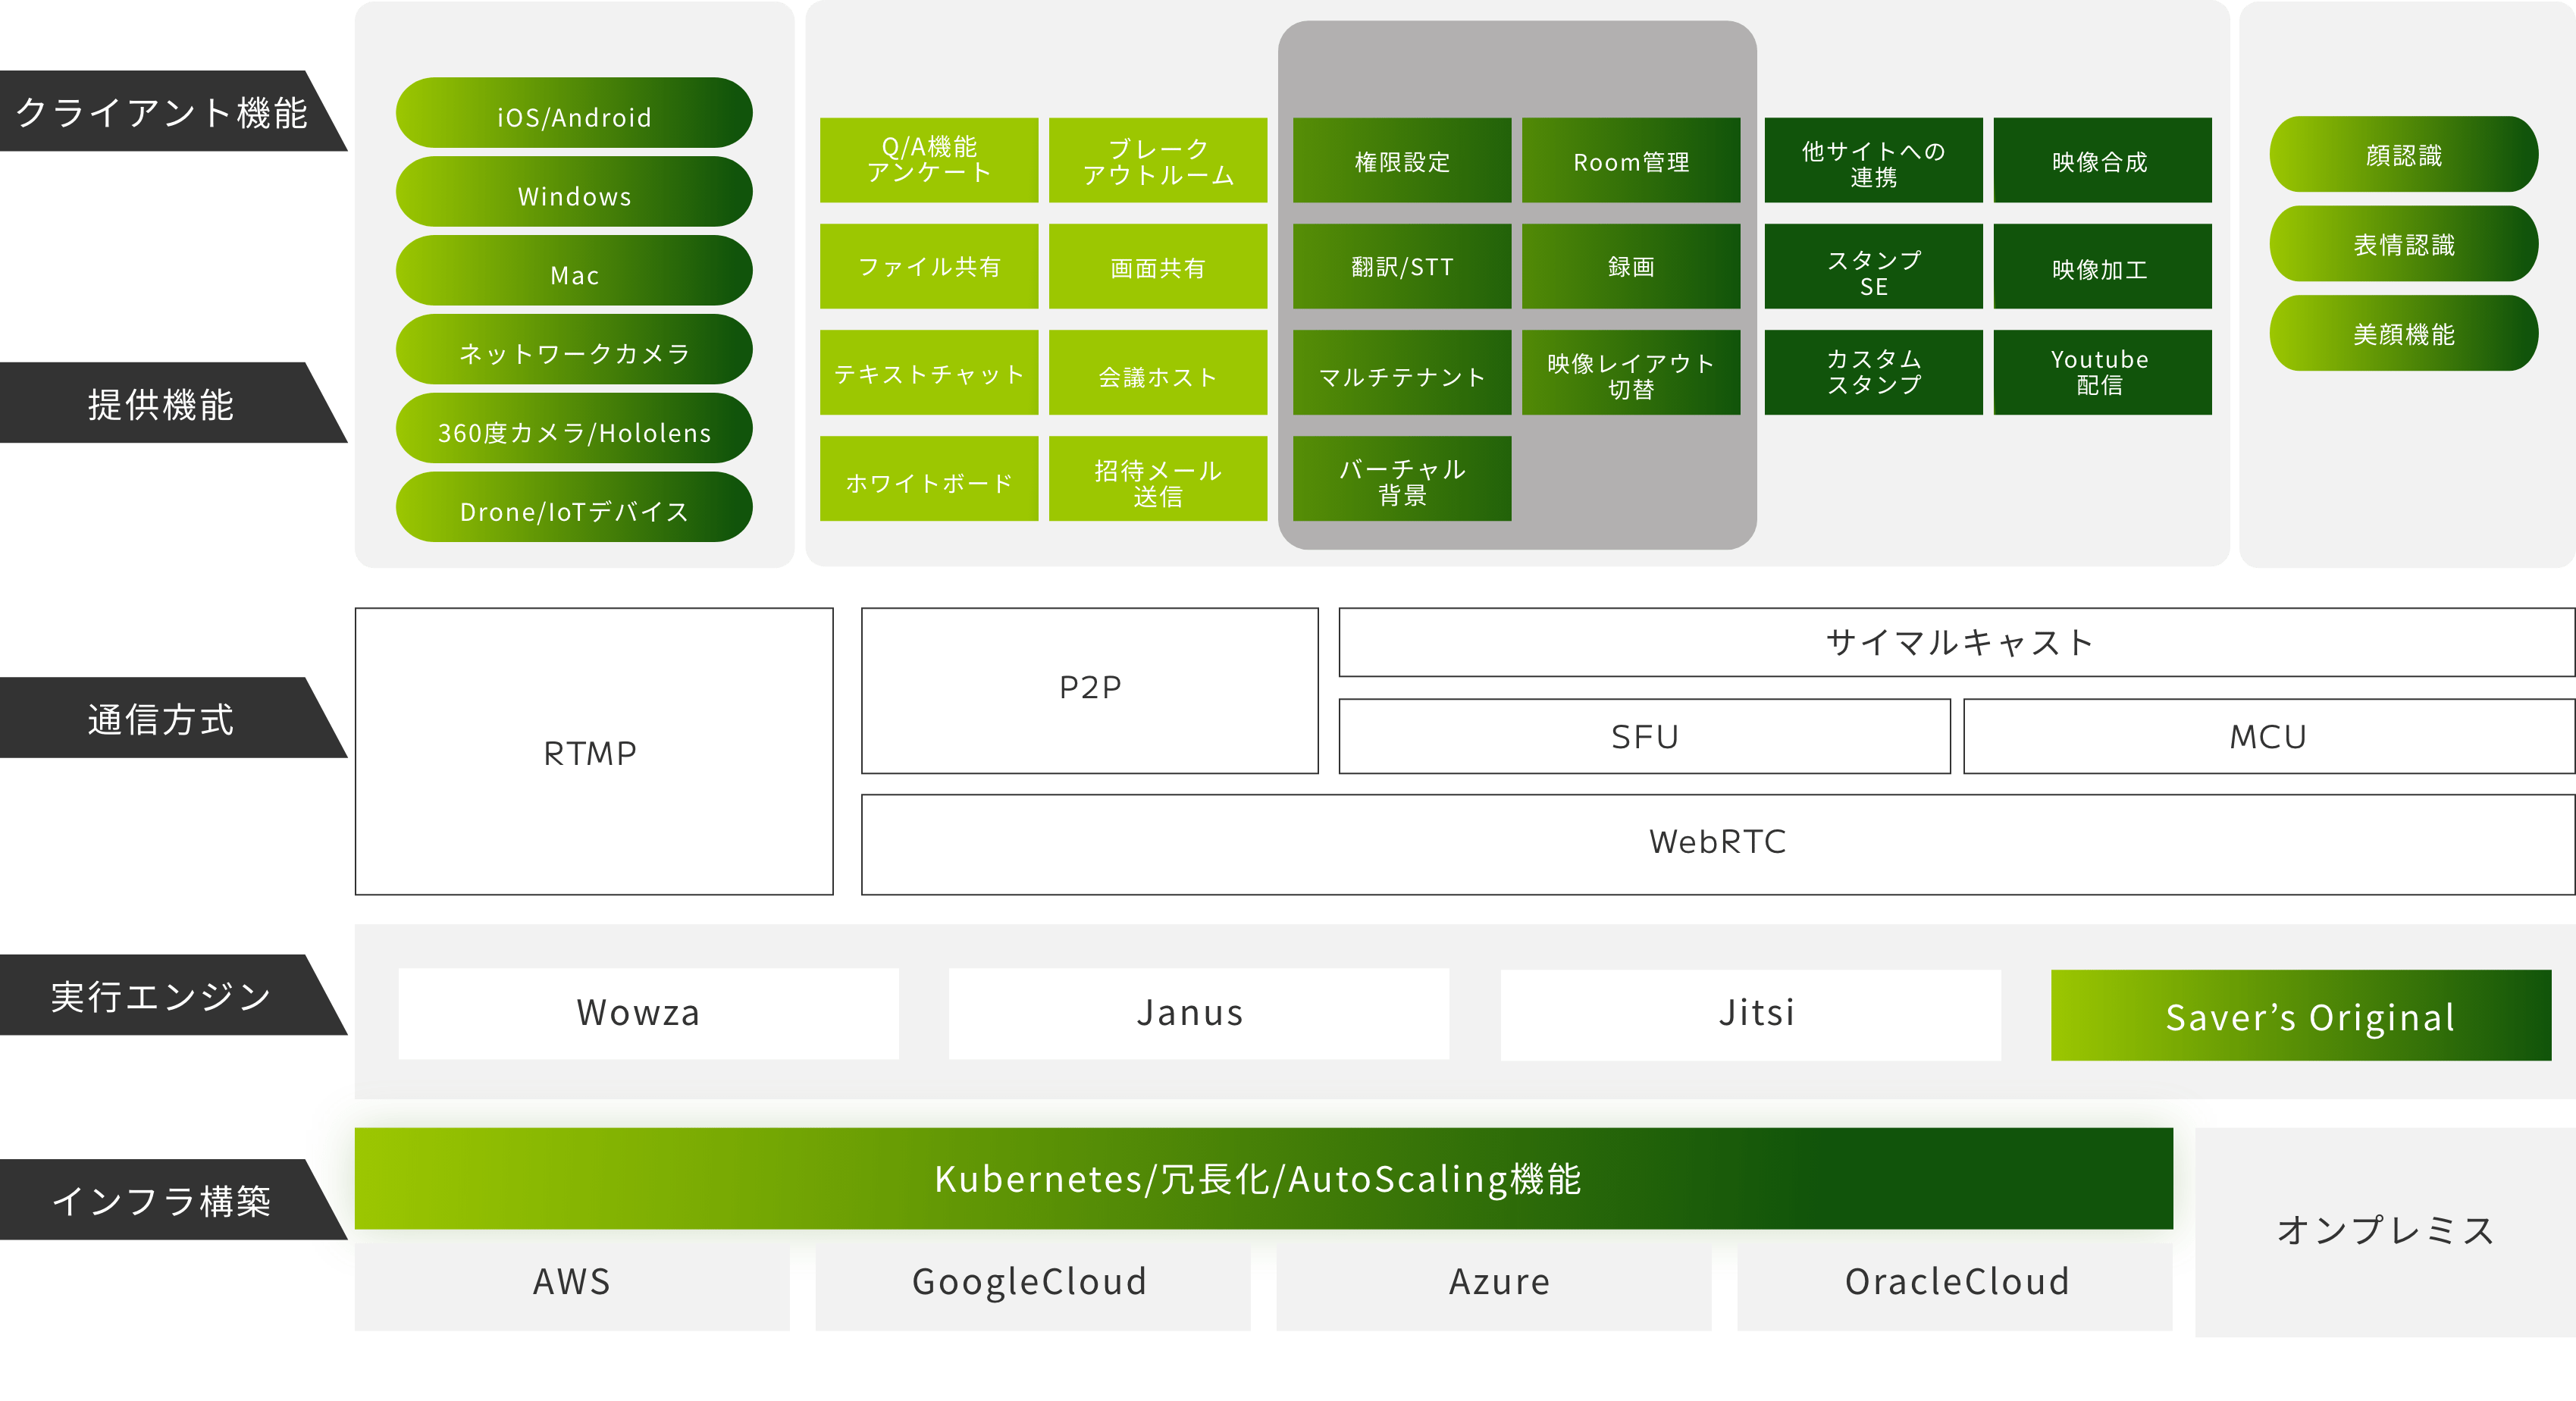Select the オンプレミス box
The height and width of the screenshot is (1401, 2576).
click(x=2385, y=1232)
